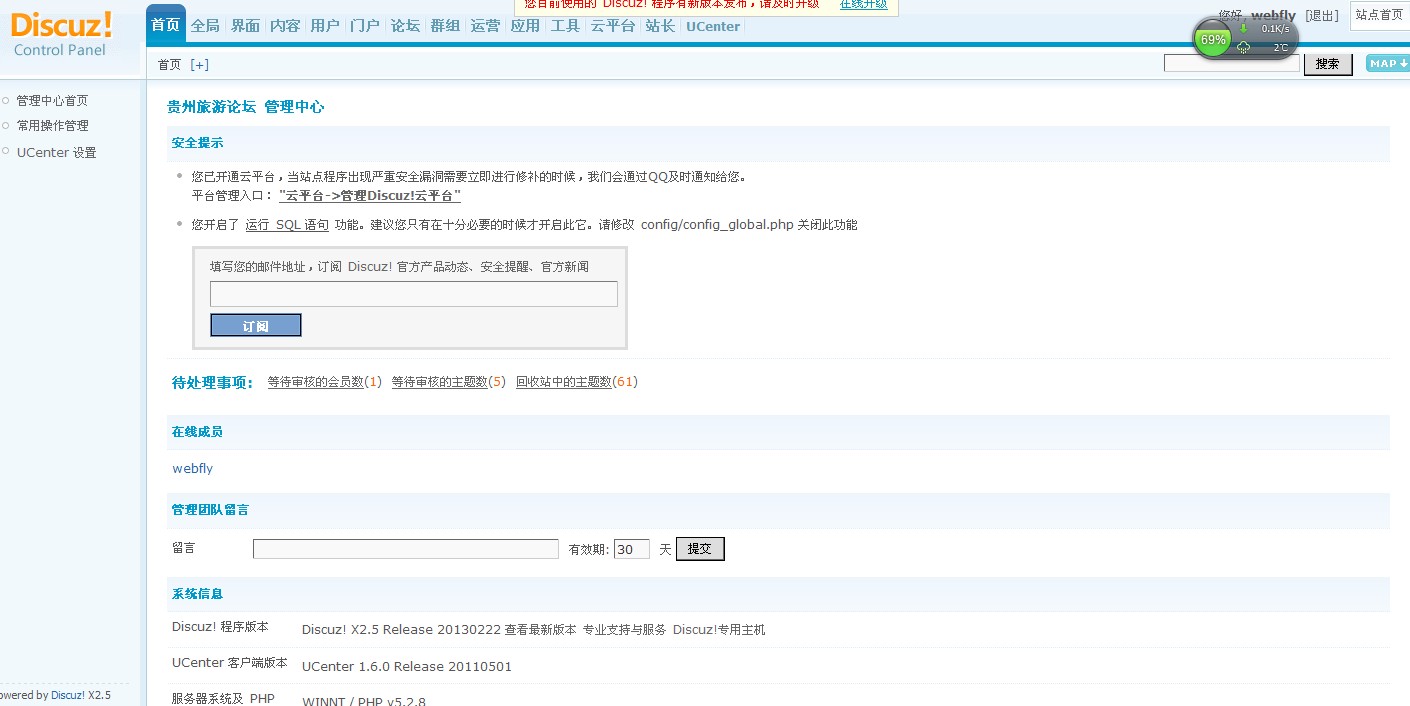Open the 运营 tab
Viewport: 1410px width, 706px height.
[485, 26]
